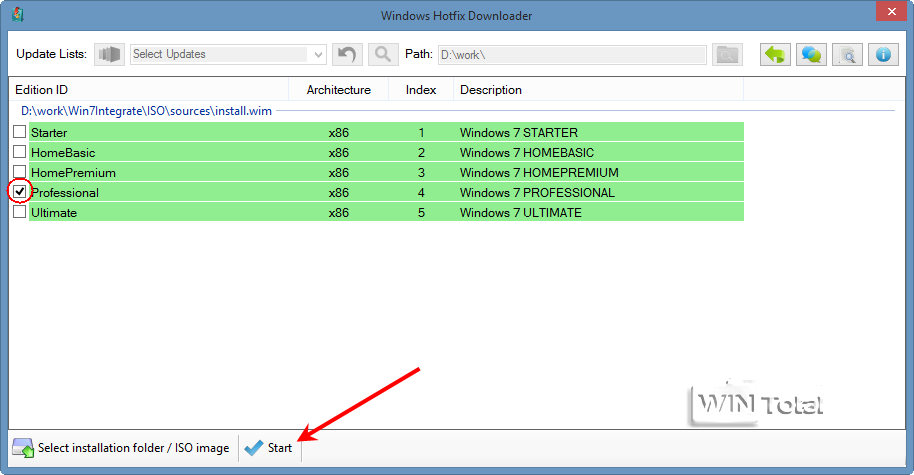Screen dimensions: 914x475
Task: Uncheck the Professional edition checkbox
Action: 20,191
